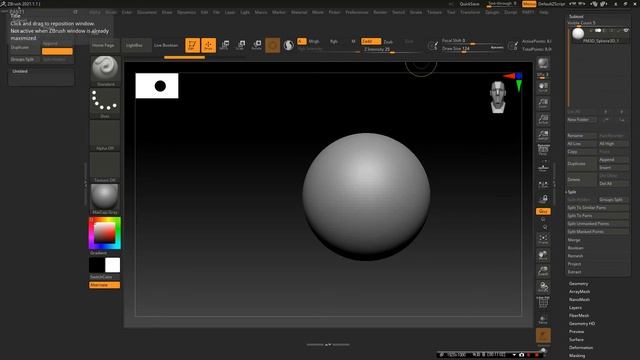Click the Frame mesh icon
The height and width of the screenshot is (360, 640).
click(x=543, y=239)
